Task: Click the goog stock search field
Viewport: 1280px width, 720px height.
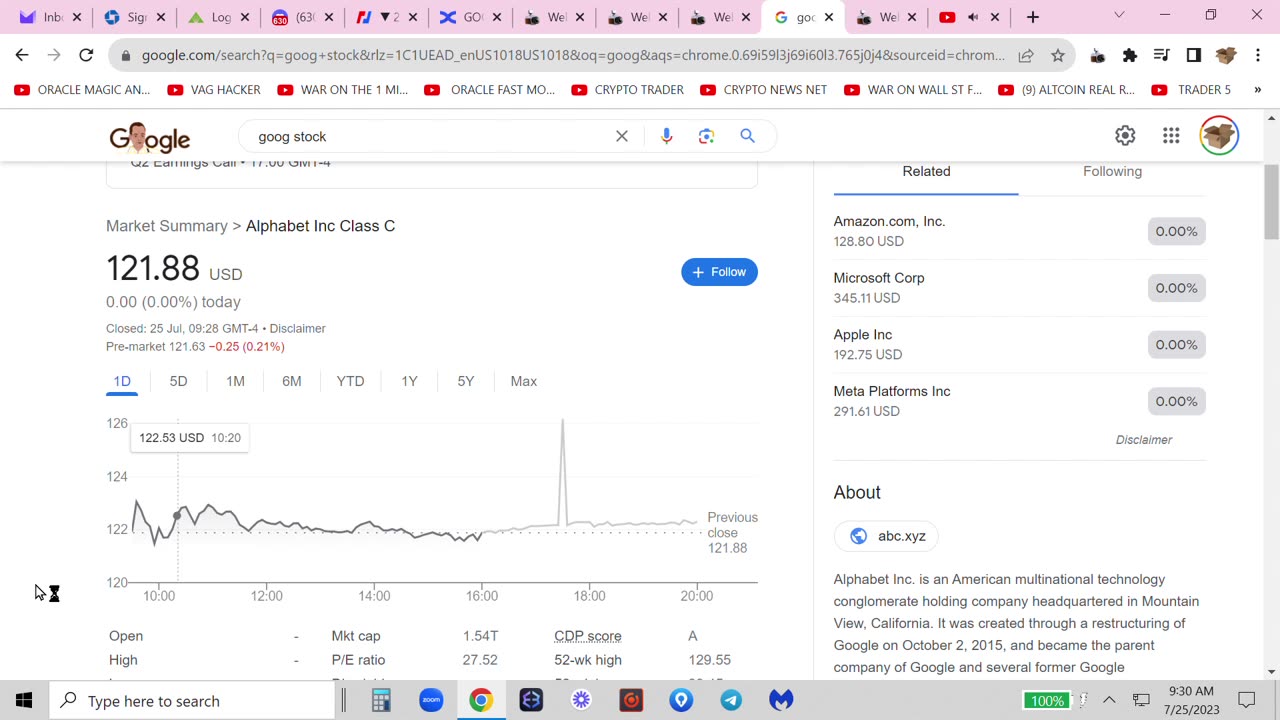Action: coord(430,136)
